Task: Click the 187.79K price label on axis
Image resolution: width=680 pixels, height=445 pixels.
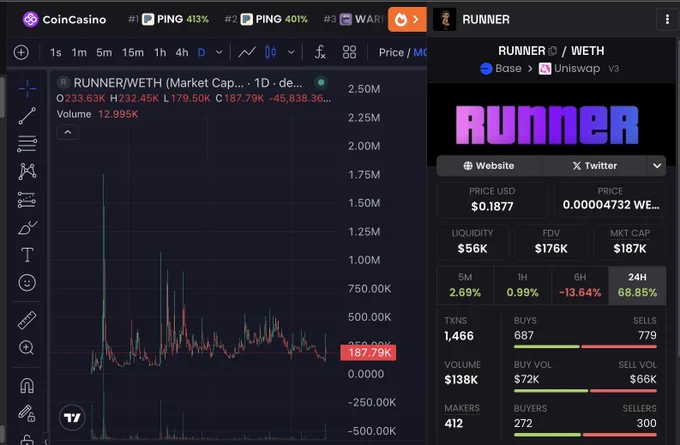Action: (368, 353)
